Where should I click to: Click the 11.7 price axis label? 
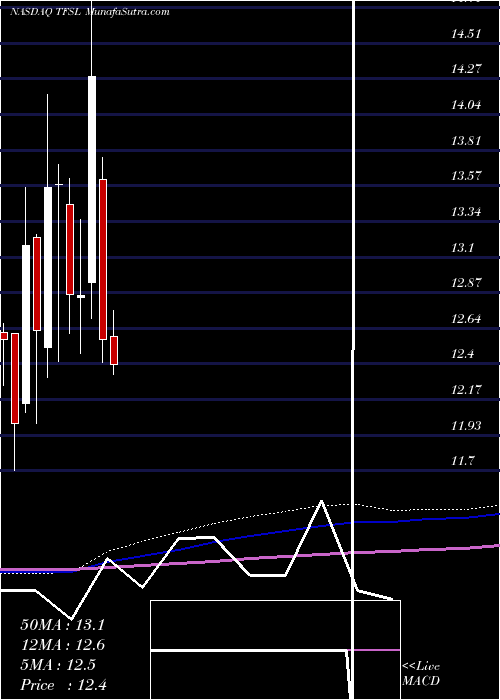click(x=463, y=461)
